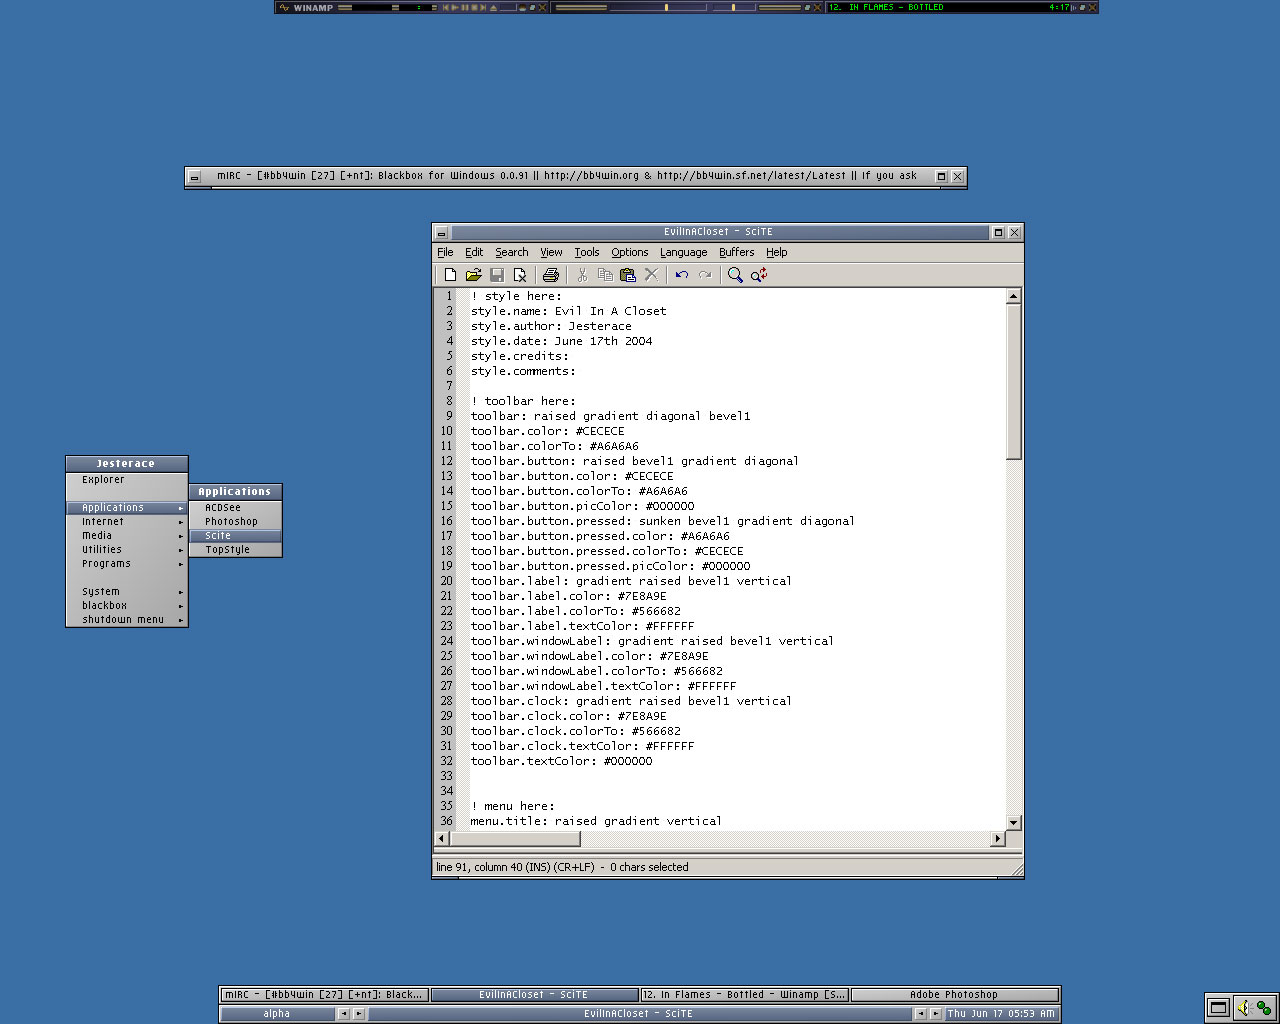Click the clock showing Thu Jun 17
This screenshot has width=1280, height=1024.
(x=1001, y=1014)
